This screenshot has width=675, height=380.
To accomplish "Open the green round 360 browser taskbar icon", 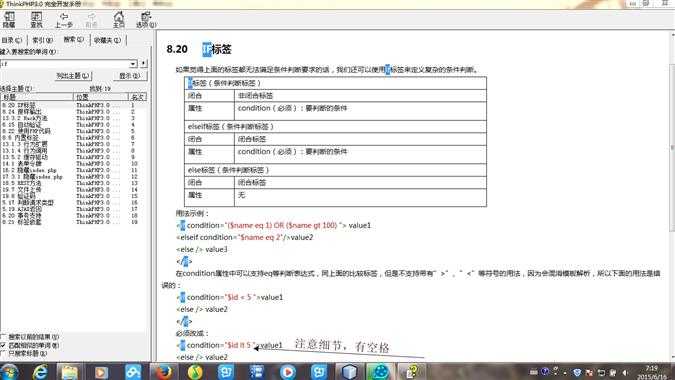I will 380,372.
